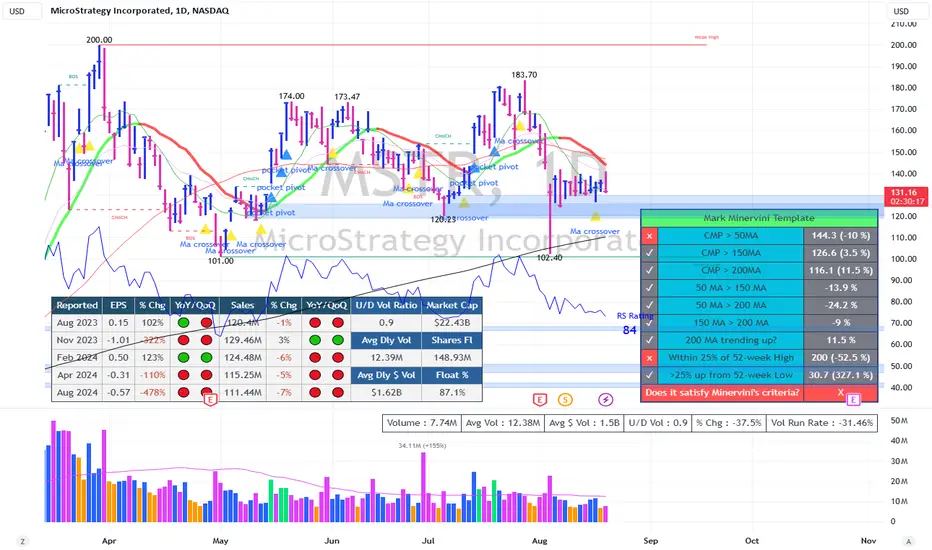
Task: Click the 144.3 (-10 %) value cell
Action: (840, 235)
